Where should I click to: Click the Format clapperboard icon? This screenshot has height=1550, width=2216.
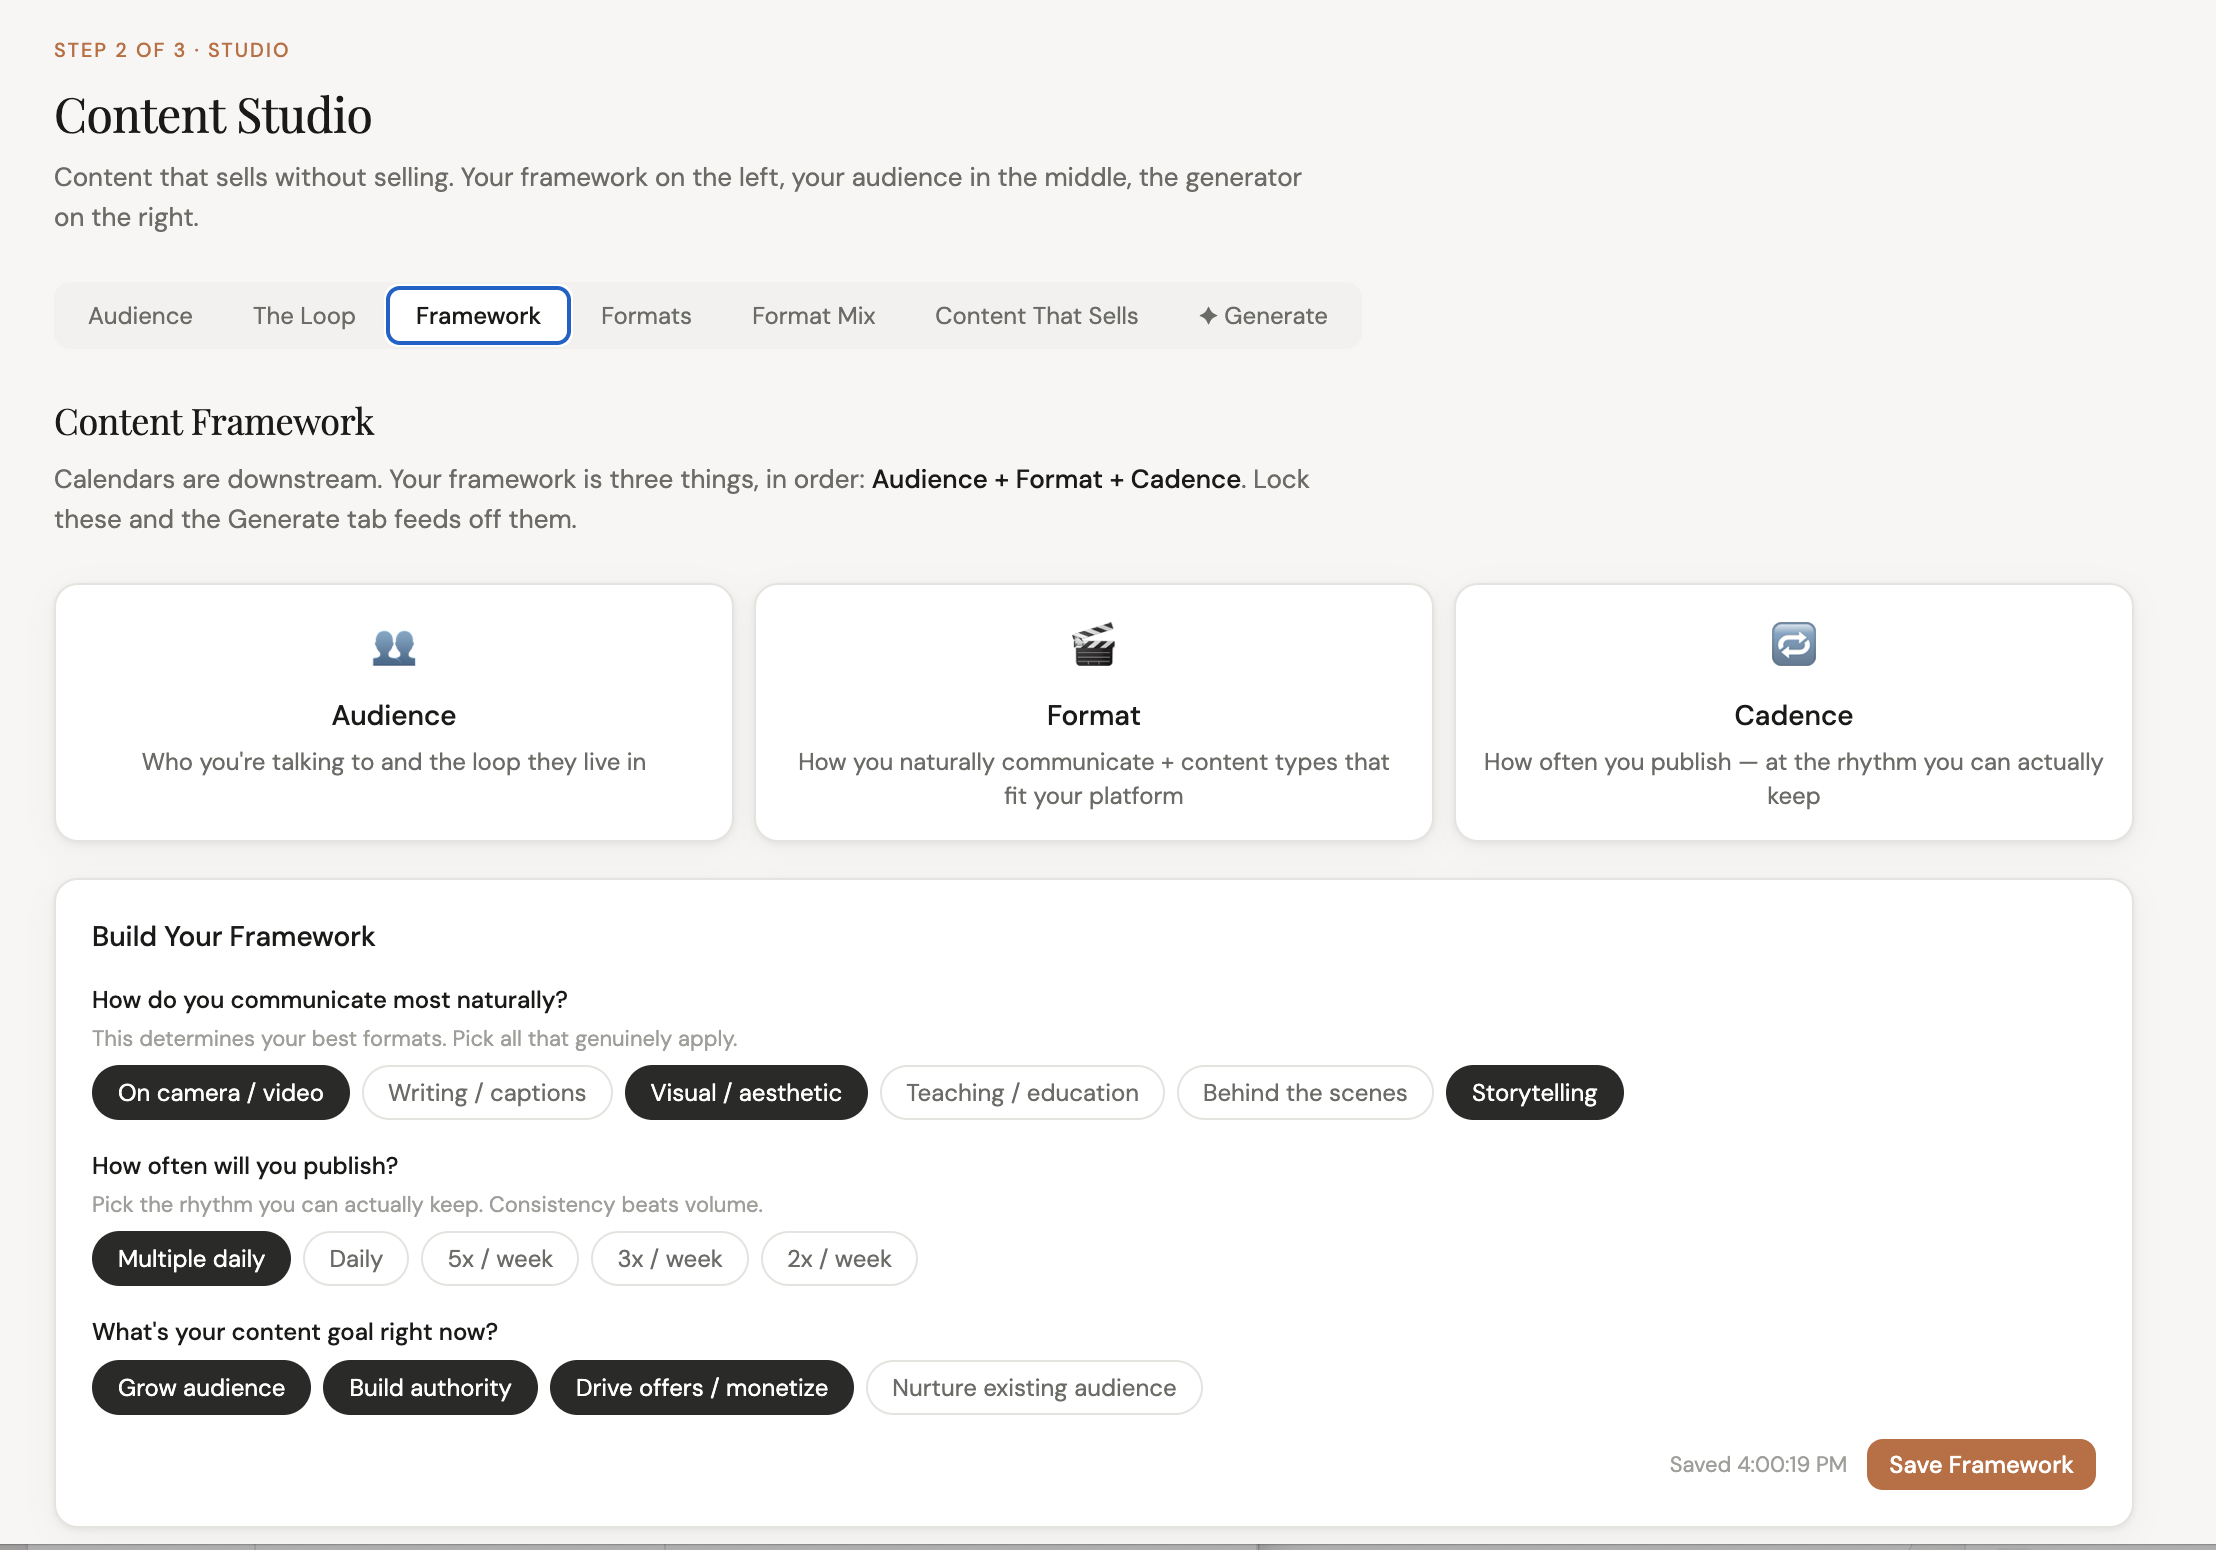pos(1093,645)
